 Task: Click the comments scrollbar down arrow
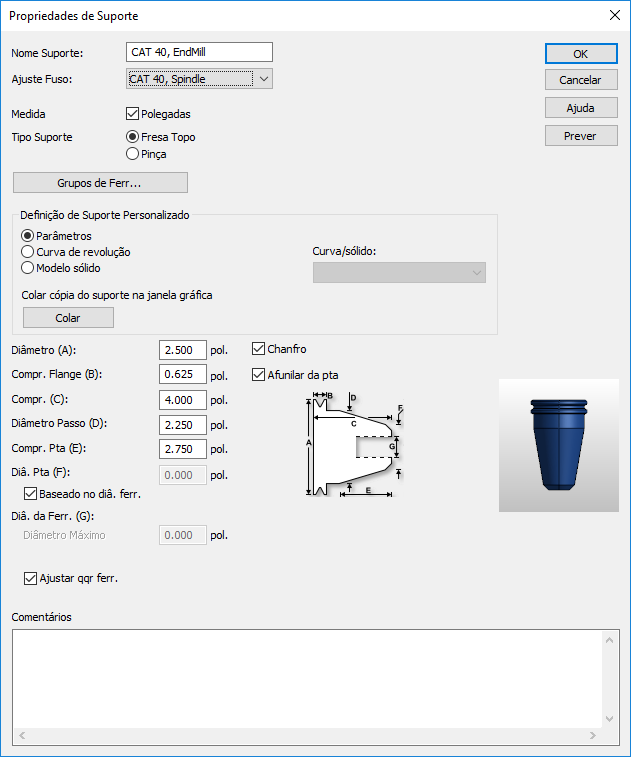tap(609, 719)
